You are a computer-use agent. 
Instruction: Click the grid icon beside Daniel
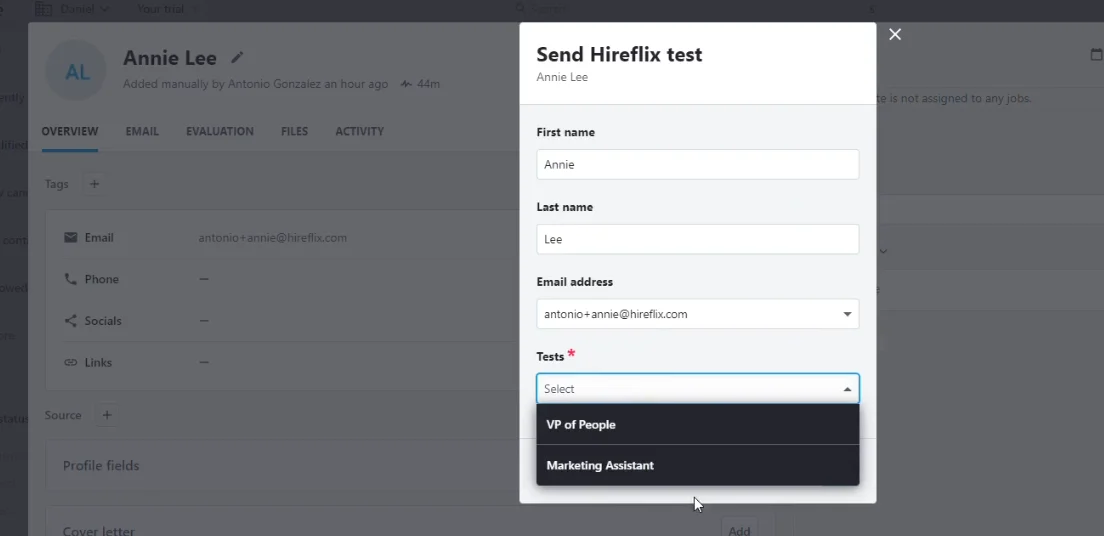(x=43, y=9)
